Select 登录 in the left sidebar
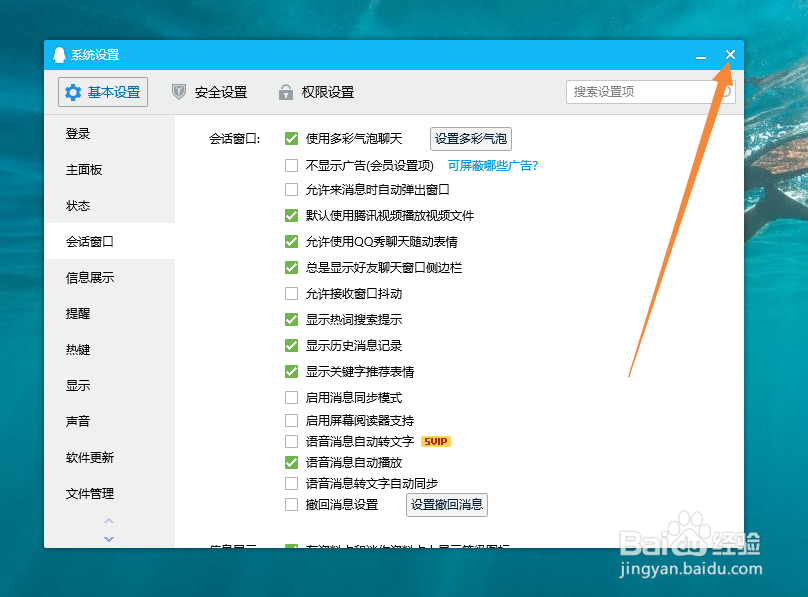Screen dimensions: 808x597 tap(80, 134)
